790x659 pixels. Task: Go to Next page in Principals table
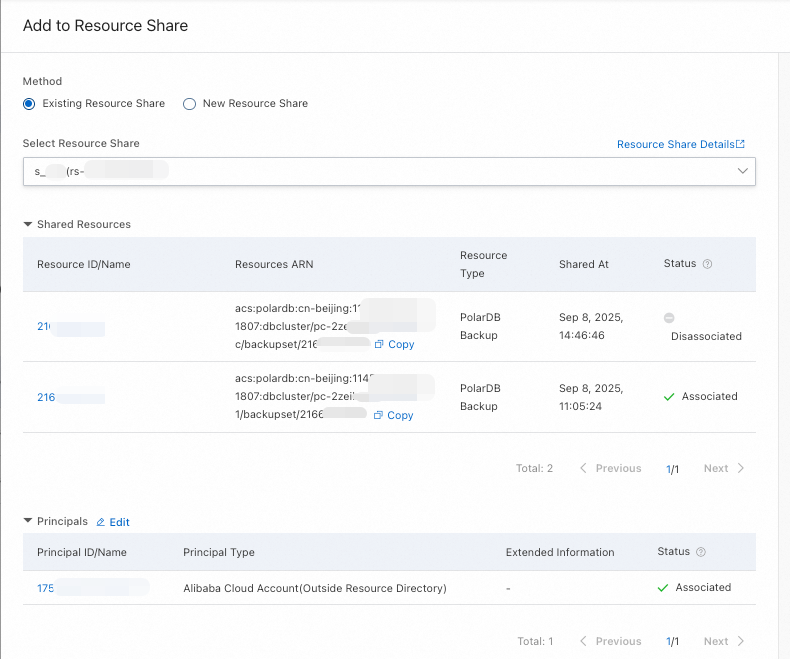(723, 641)
